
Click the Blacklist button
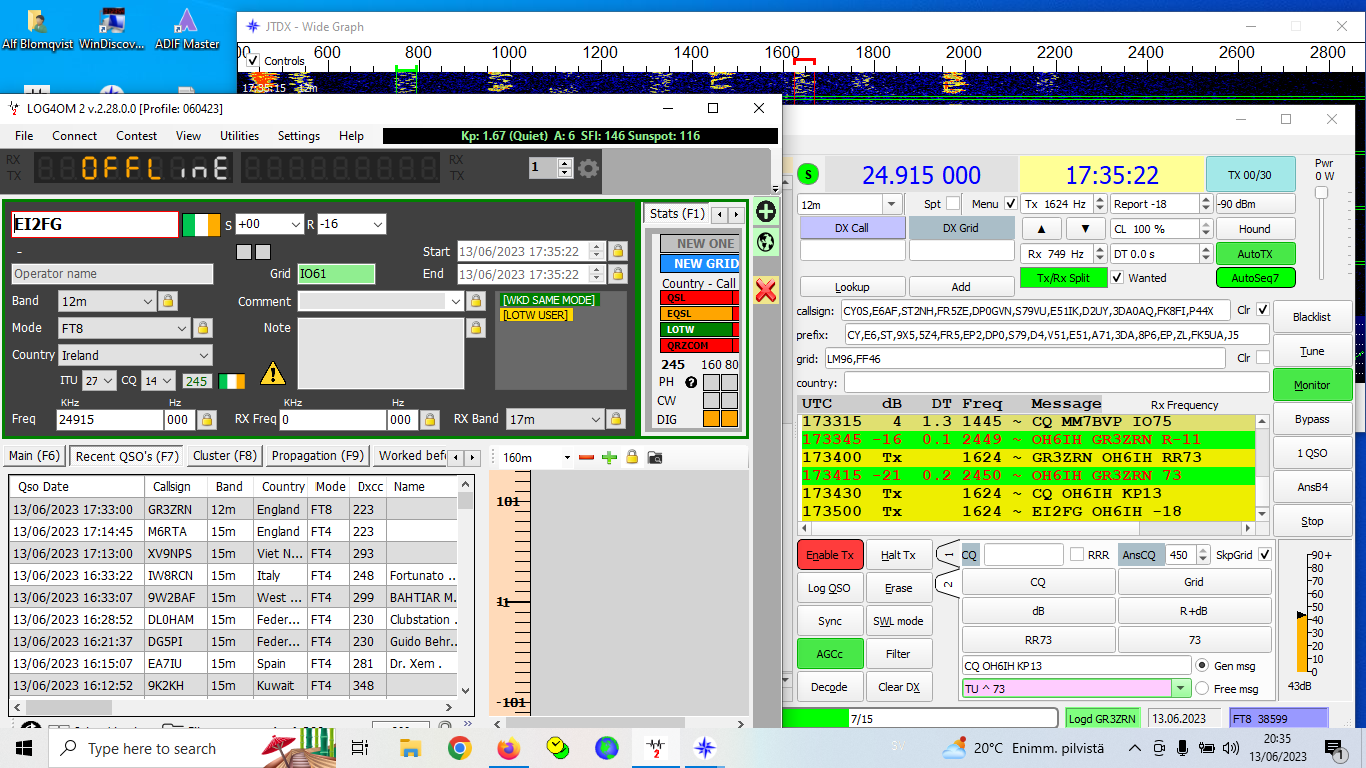(x=1312, y=317)
